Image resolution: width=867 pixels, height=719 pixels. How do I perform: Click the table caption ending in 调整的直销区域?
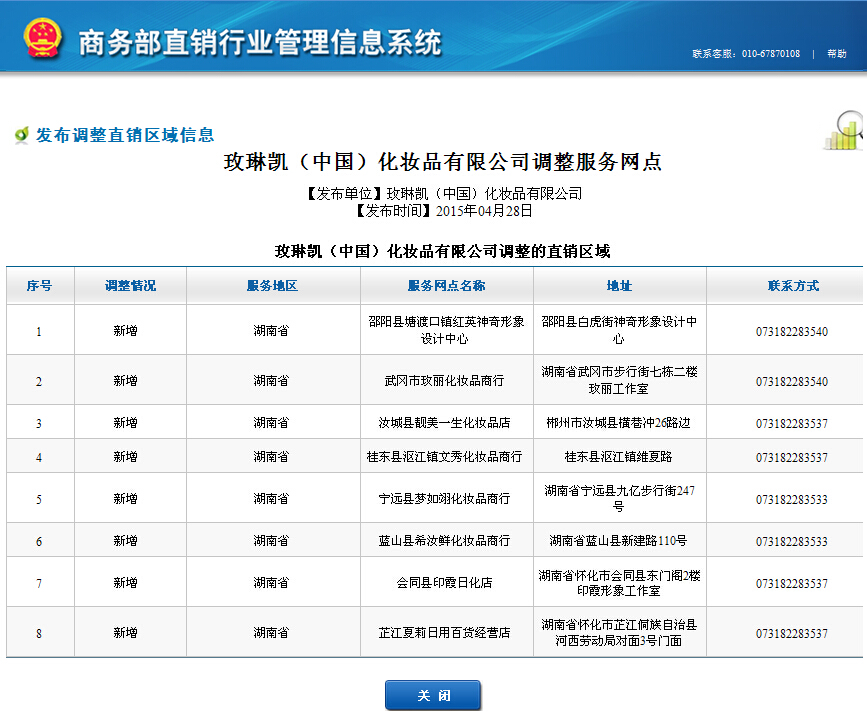pyautogui.click(x=442, y=252)
